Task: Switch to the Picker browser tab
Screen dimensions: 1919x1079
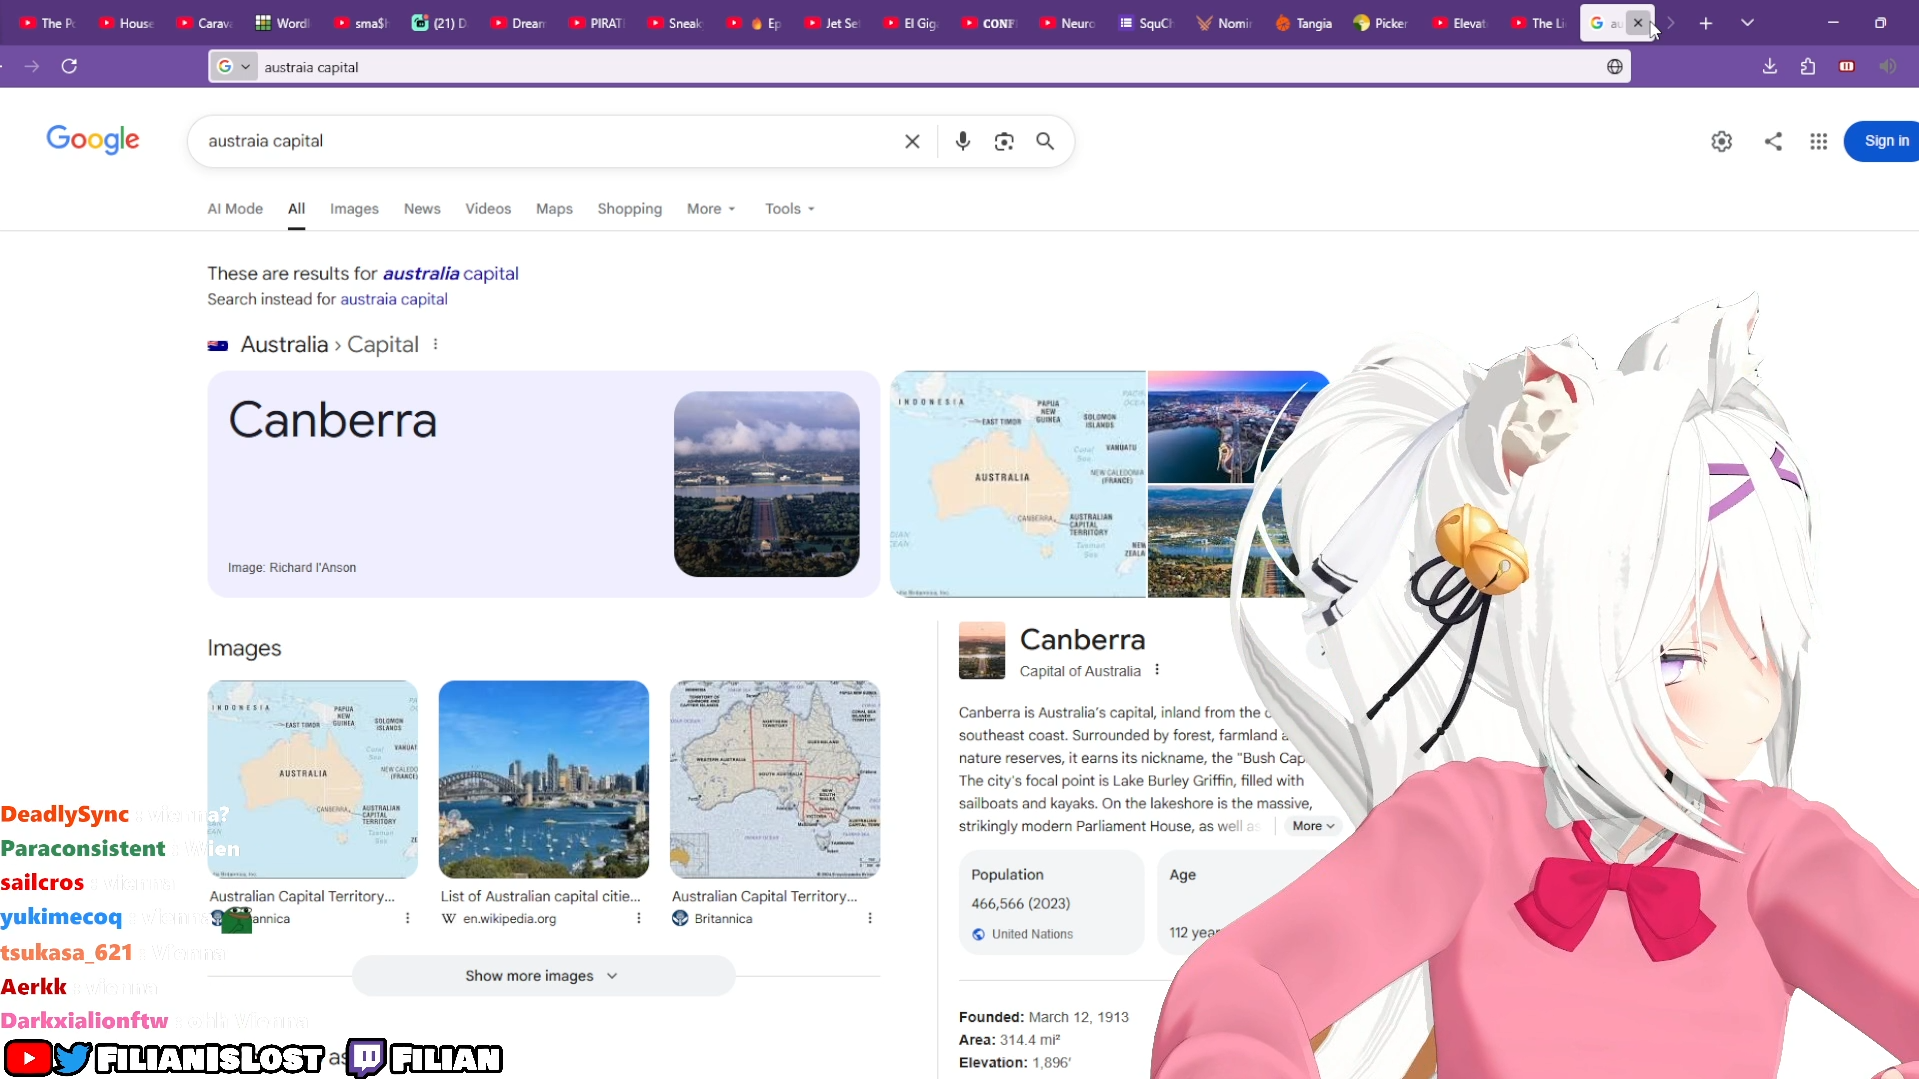Action: coord(1381,23)
